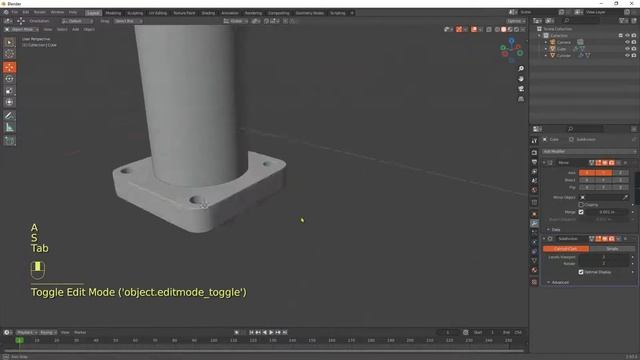This screenshot has width=640, height=360.
Task: Open the File menu
Action: (15, 13)
